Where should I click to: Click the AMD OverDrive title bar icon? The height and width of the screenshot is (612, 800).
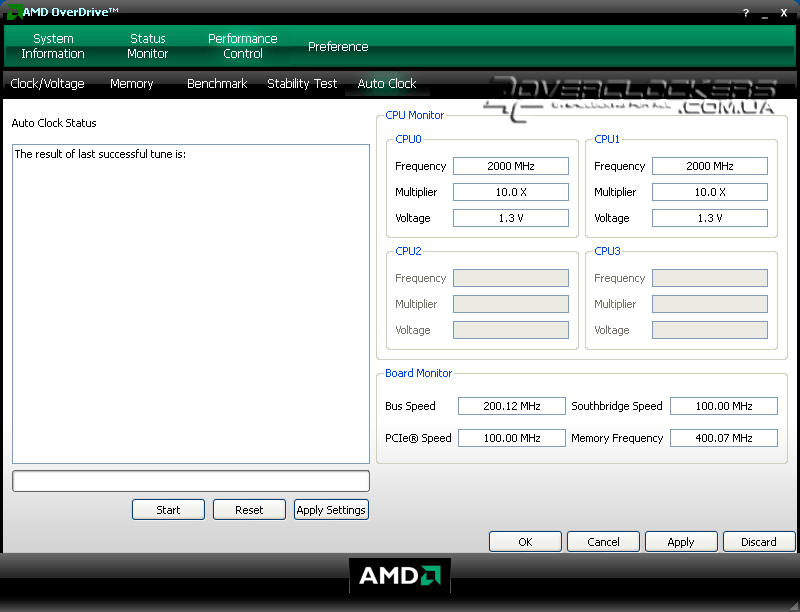click(x=14, y=12)
